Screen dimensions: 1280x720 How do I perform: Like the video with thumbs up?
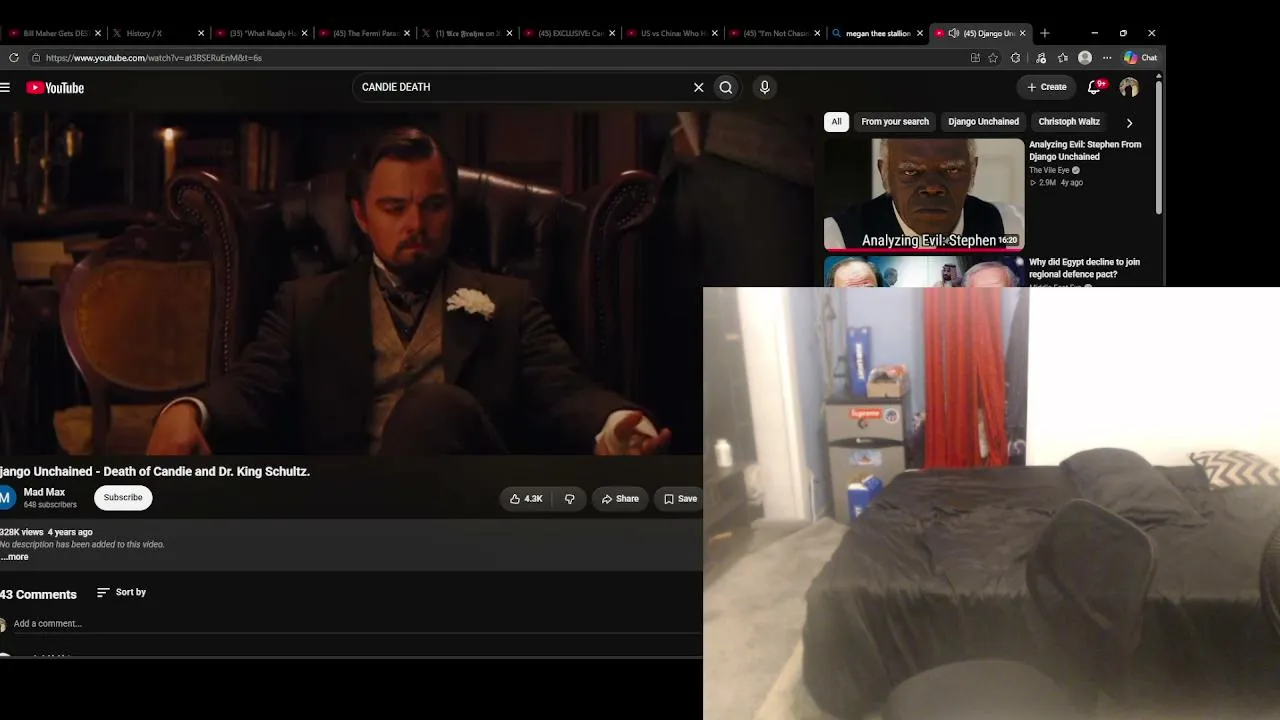pos(526,499)
